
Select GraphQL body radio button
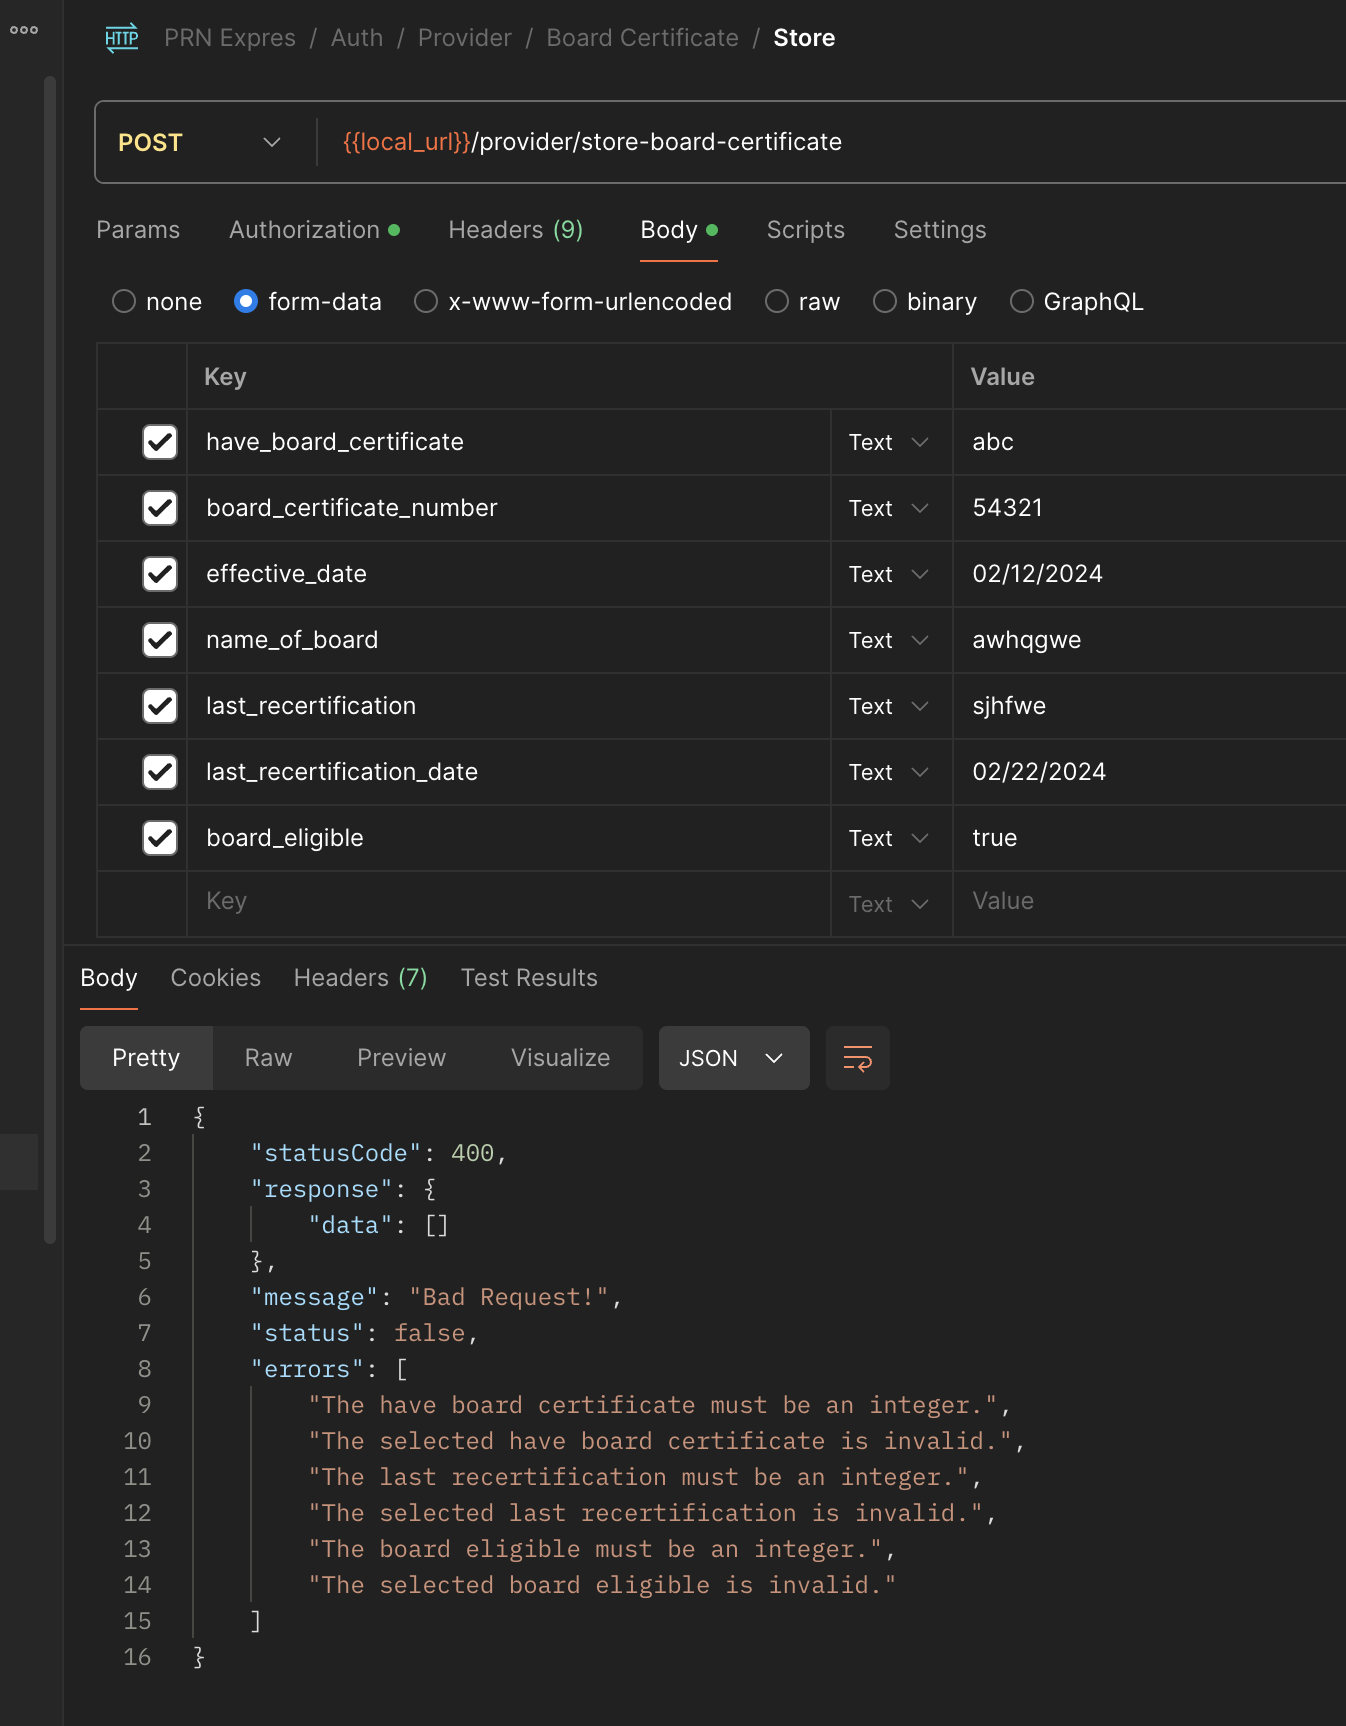pyautogui.click(x=1021, y=301)
